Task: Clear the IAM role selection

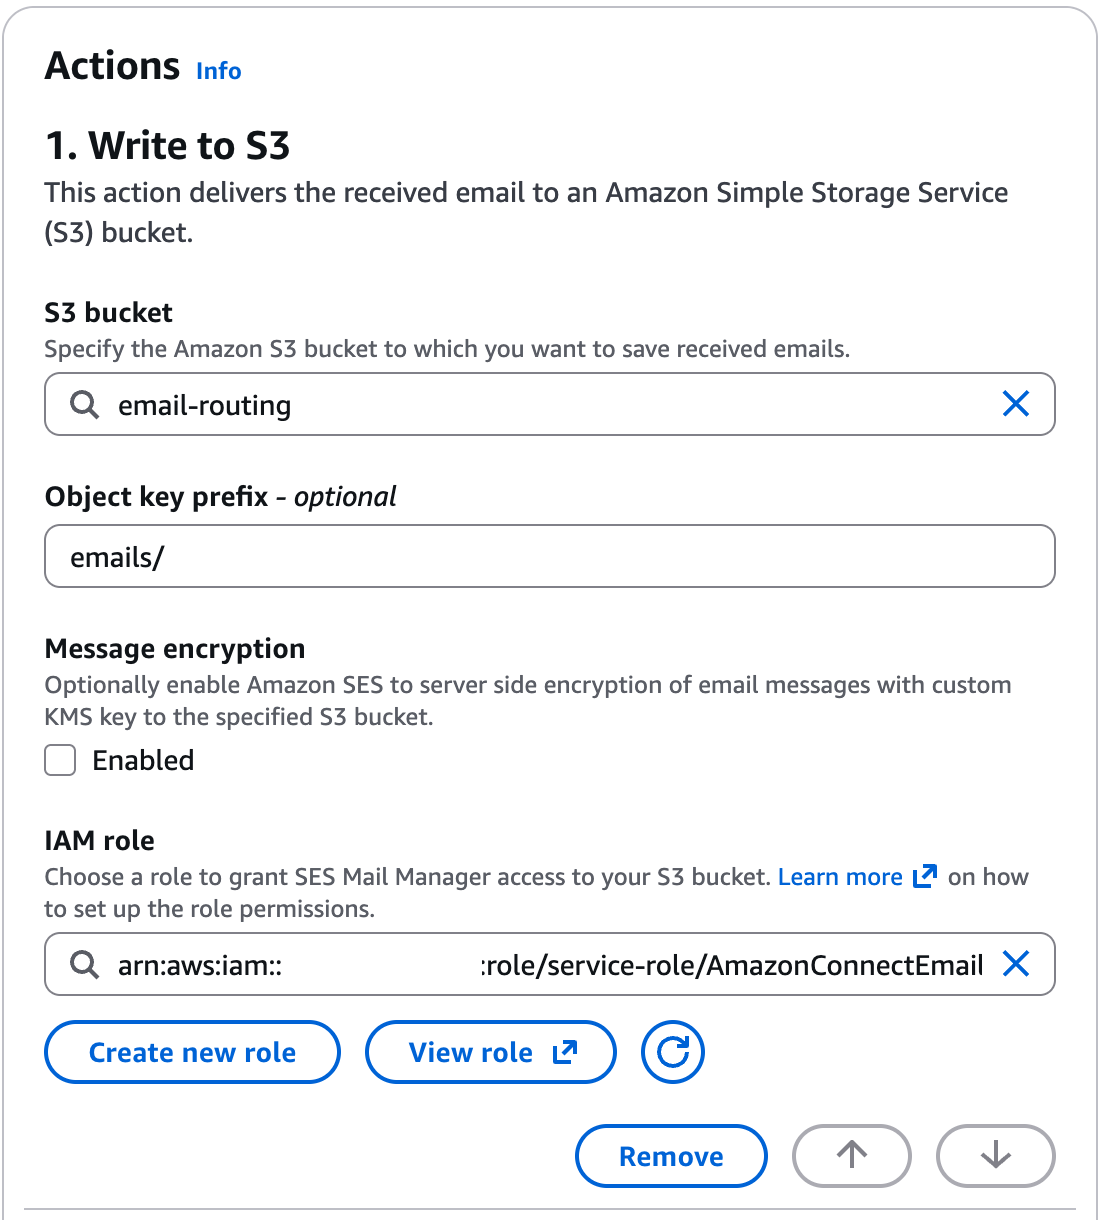Action: pyautogui.click(x=1015, y=964)
